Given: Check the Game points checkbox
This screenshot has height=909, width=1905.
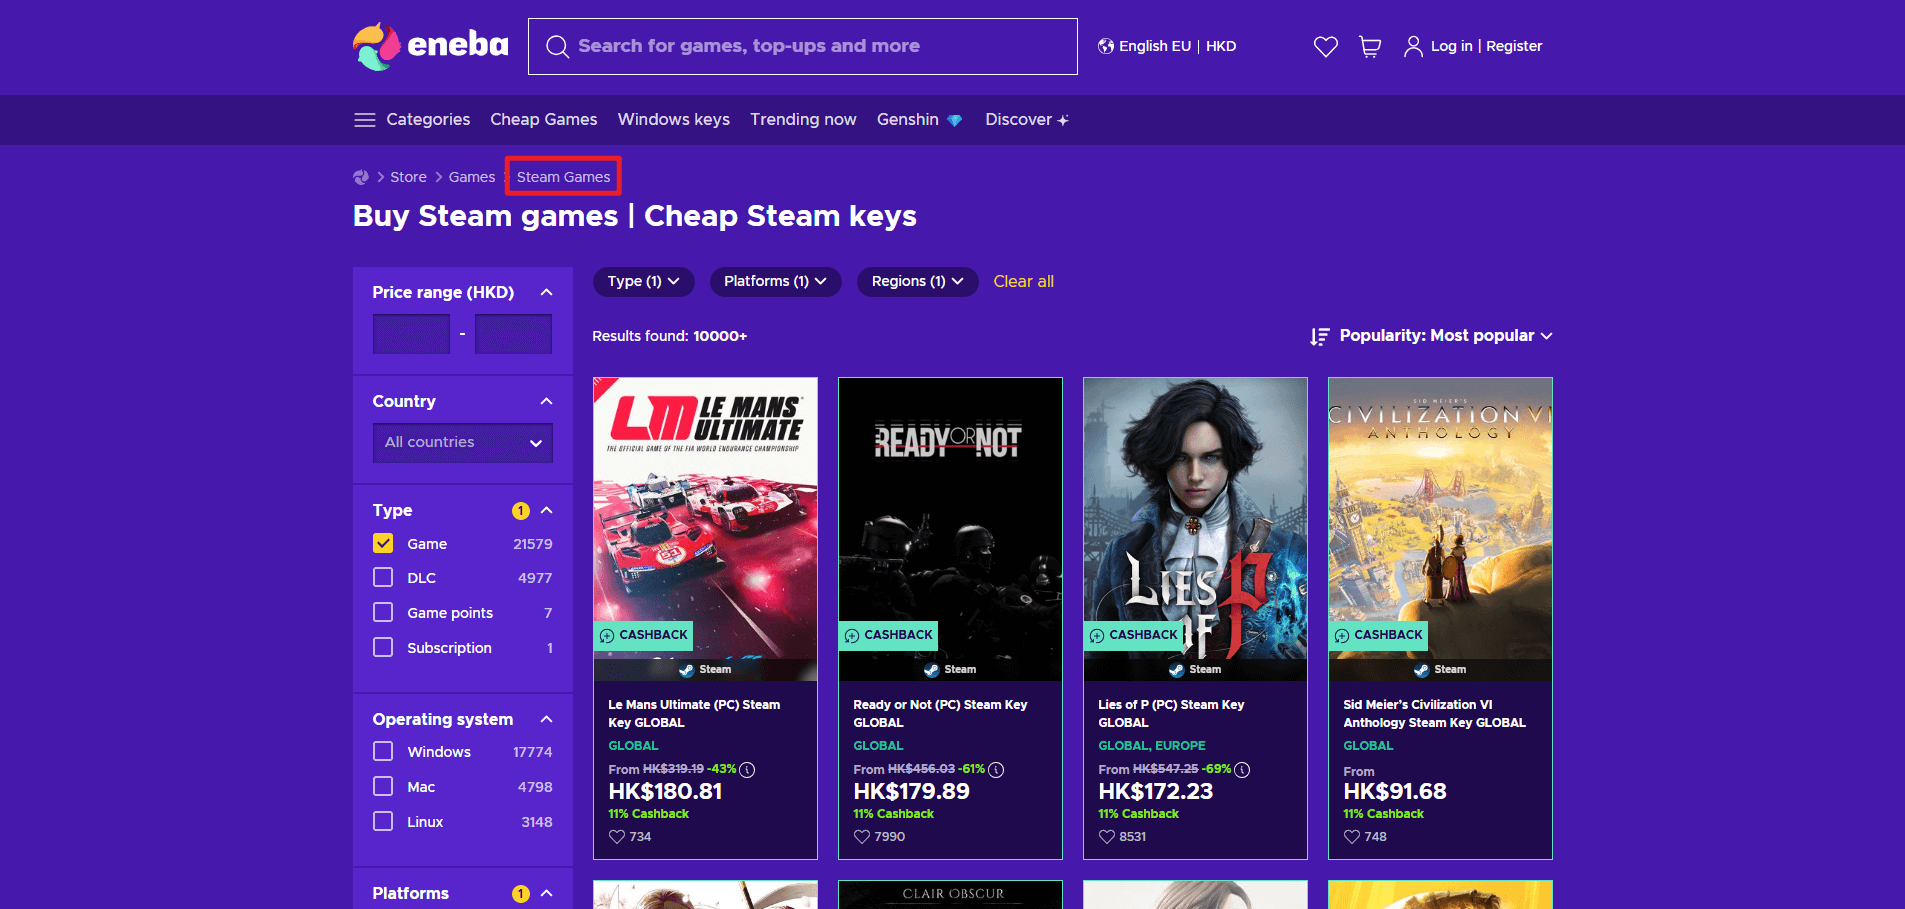Looking at the screenshot, I should coord(383,612).
